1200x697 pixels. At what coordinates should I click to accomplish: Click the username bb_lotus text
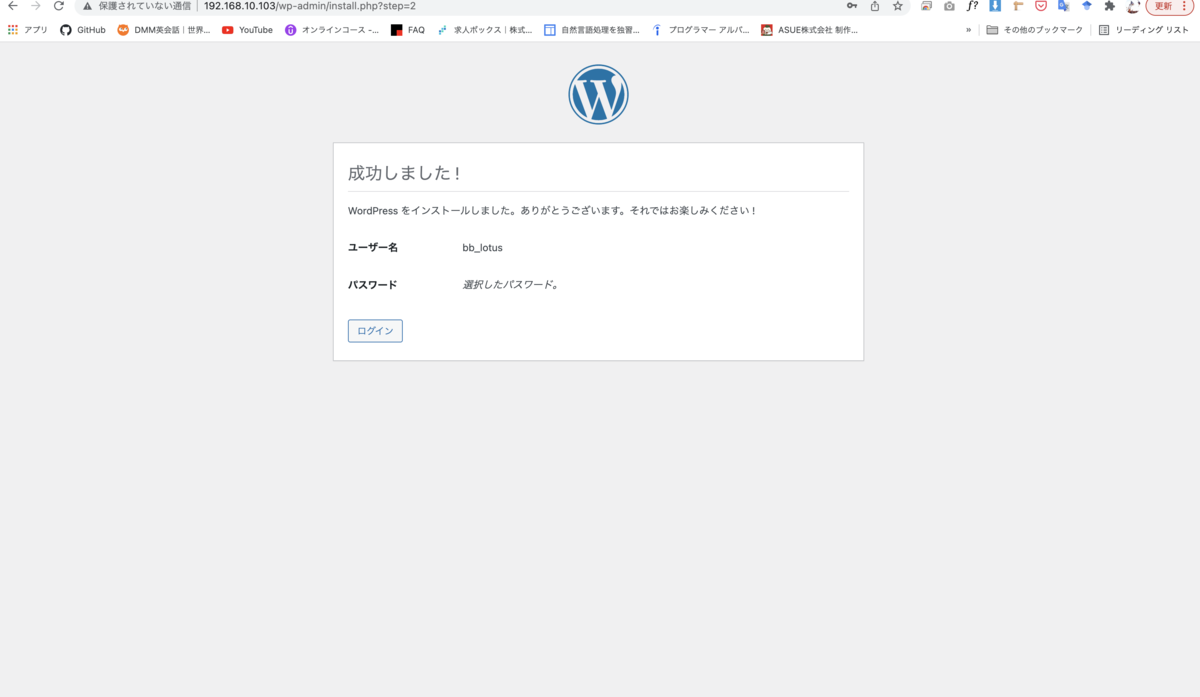point(482,247)
